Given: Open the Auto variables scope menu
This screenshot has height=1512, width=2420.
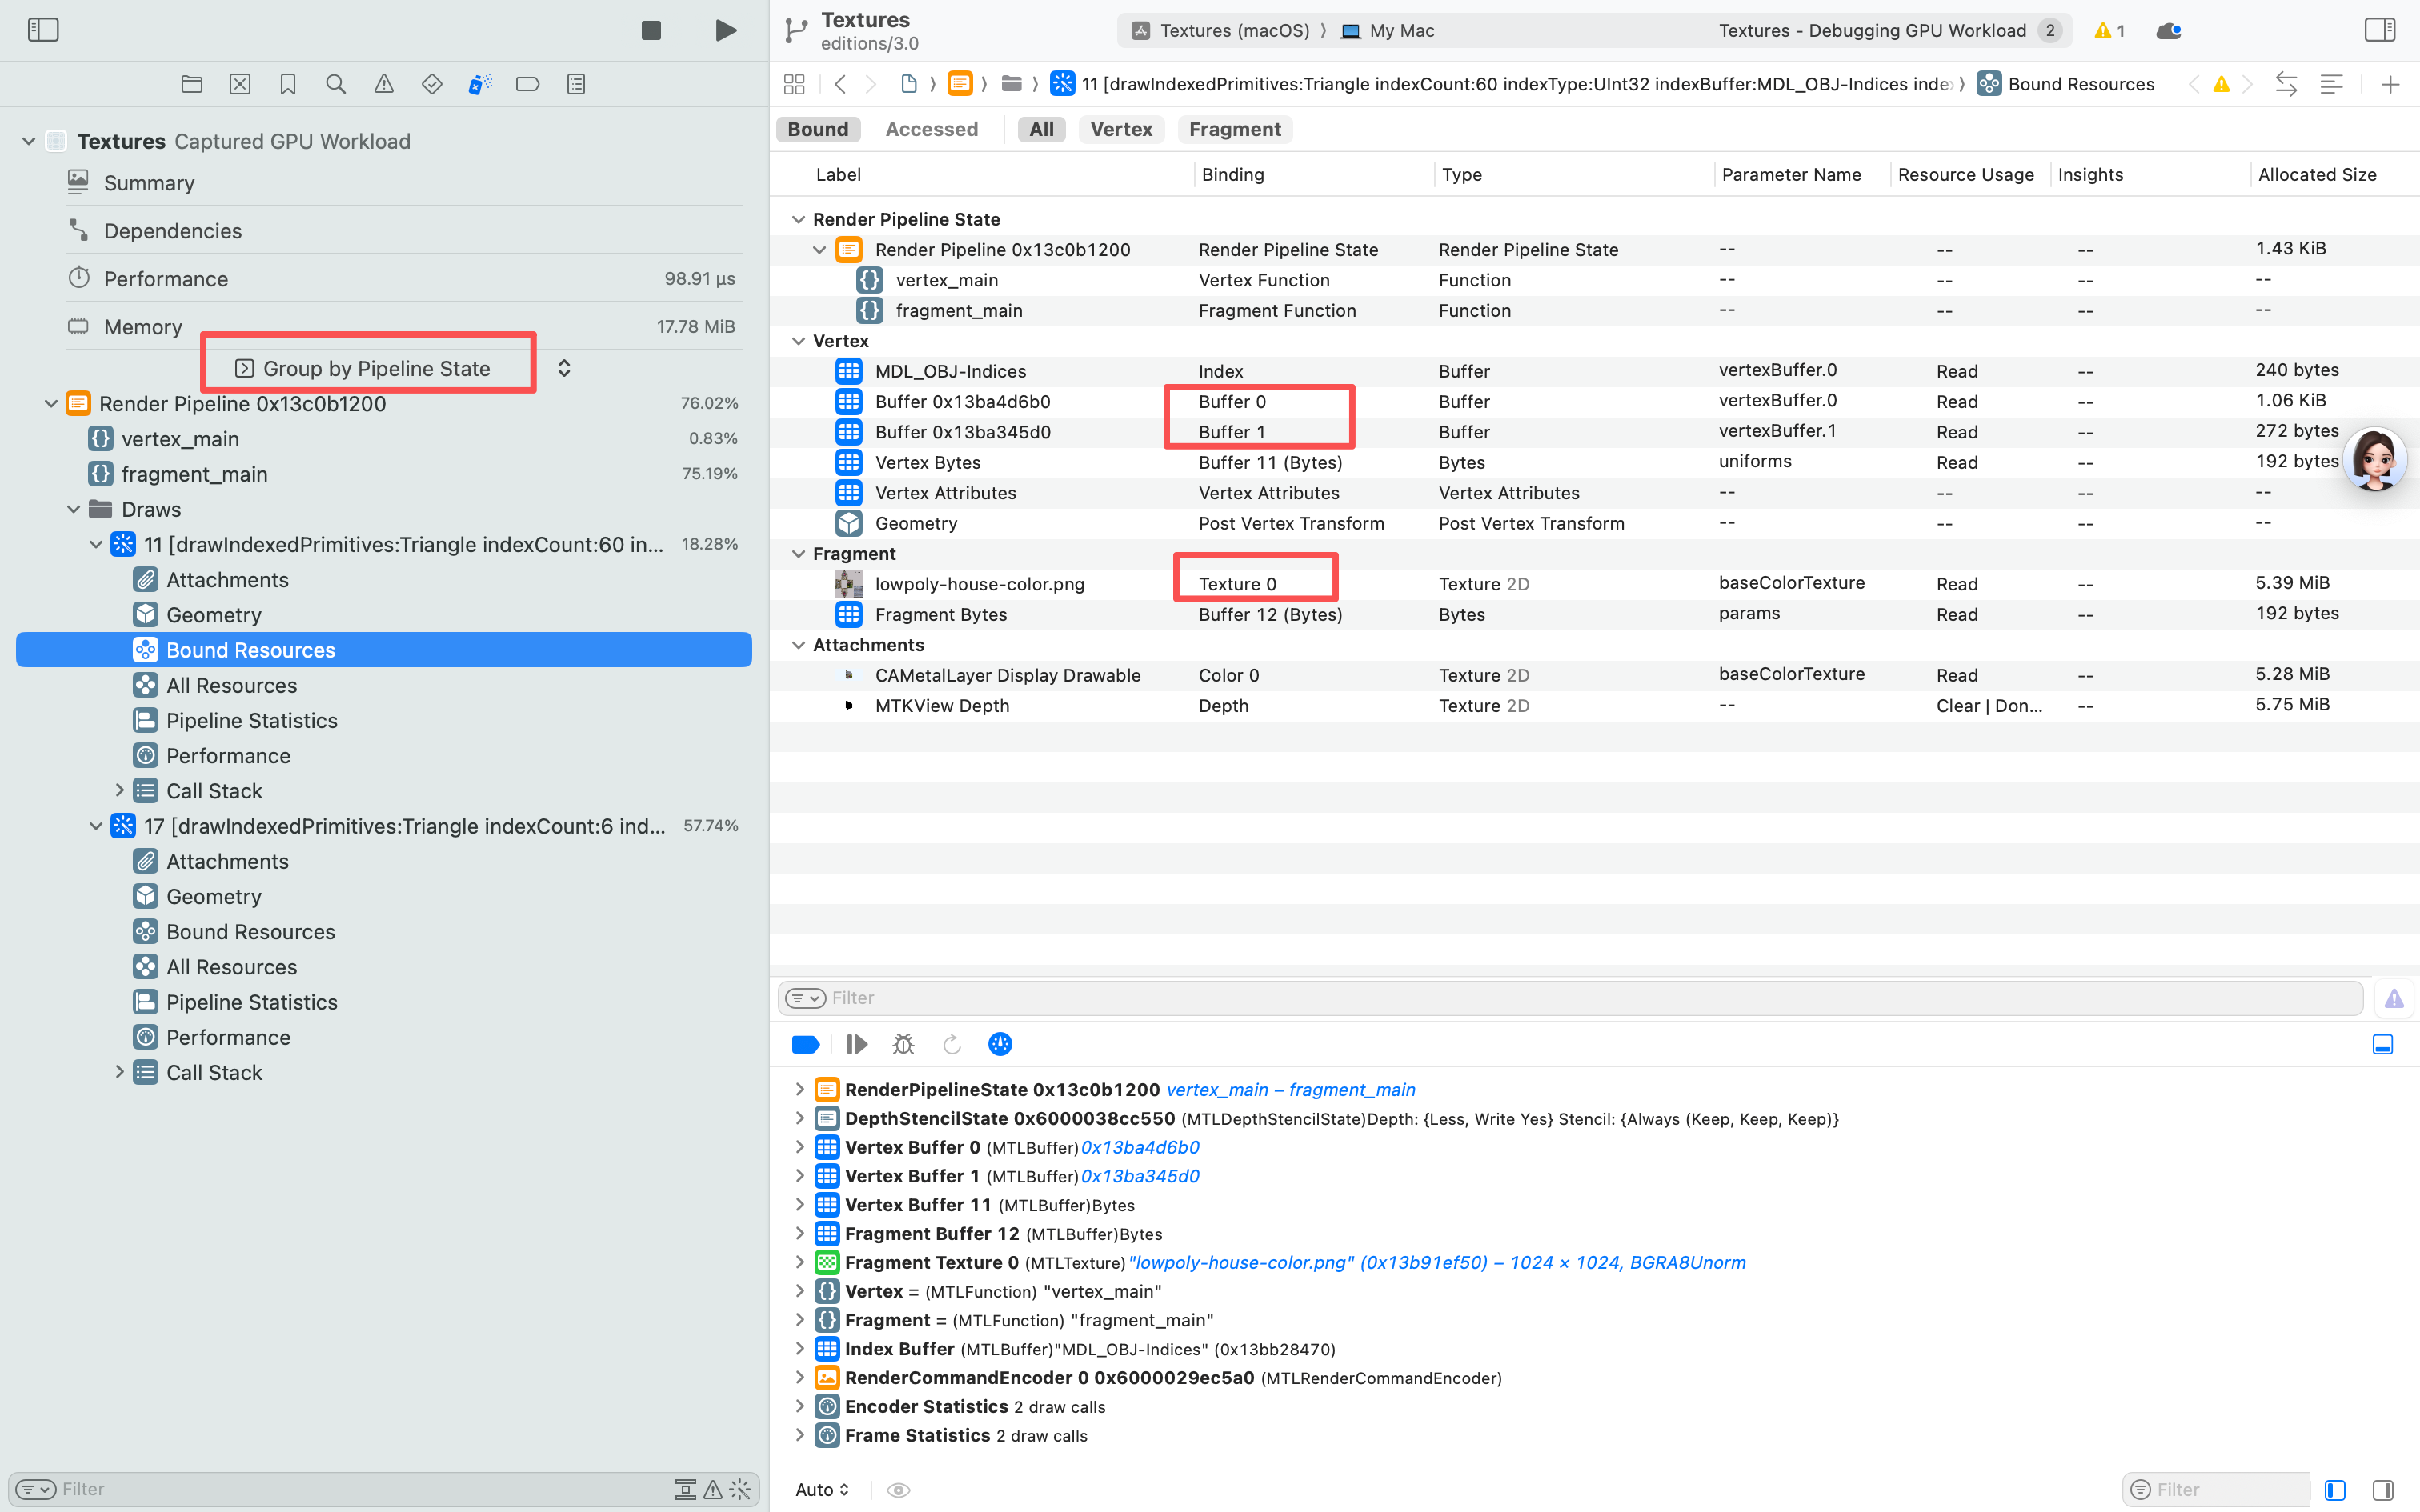Looking at the screenshot, I should point(822,1489).
